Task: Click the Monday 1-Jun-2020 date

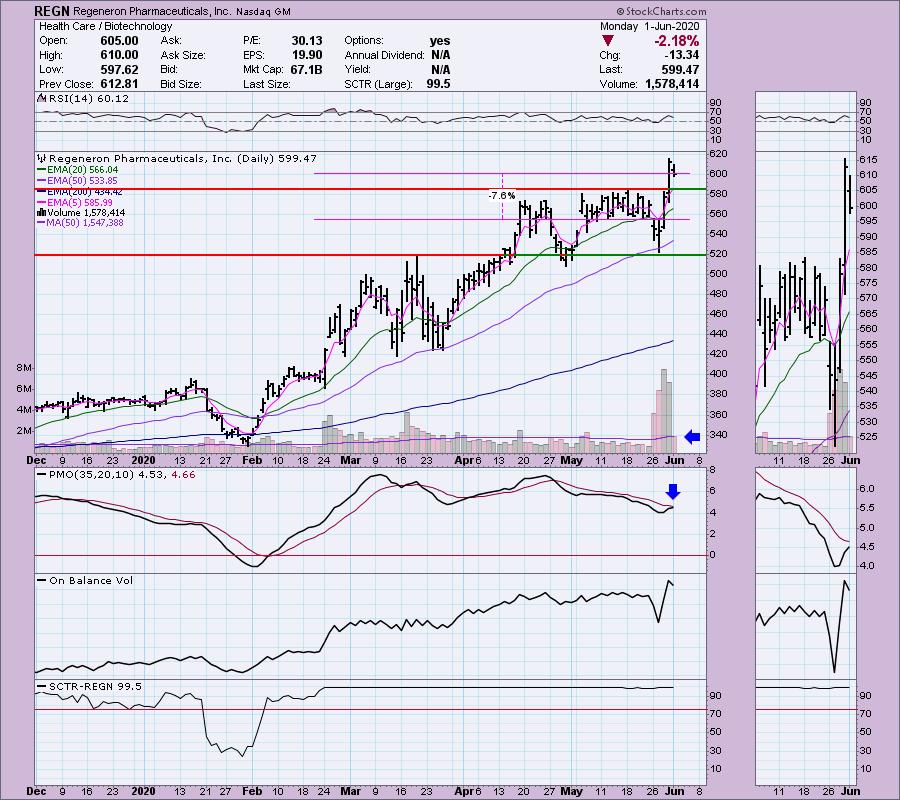Action: [650, 26]
